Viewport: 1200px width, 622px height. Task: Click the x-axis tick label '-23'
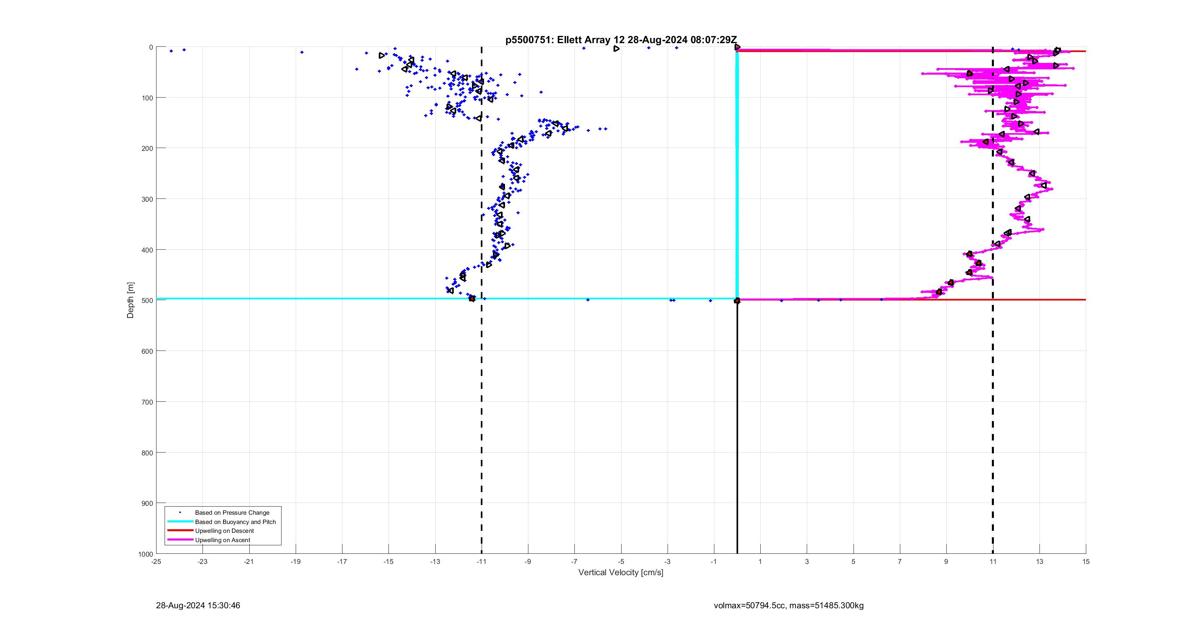pos(202,561)
